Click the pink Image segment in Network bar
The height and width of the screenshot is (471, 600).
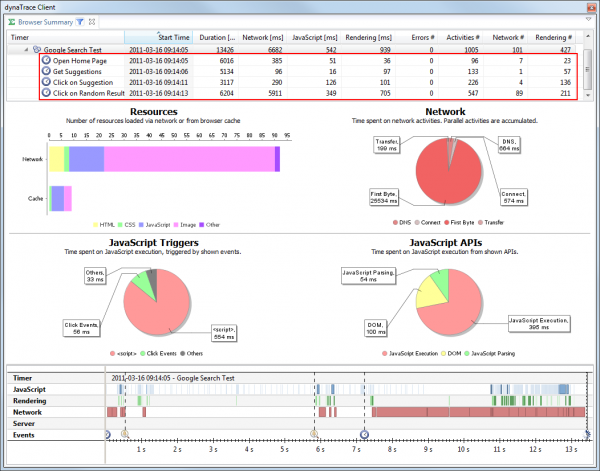coord(189,159)
